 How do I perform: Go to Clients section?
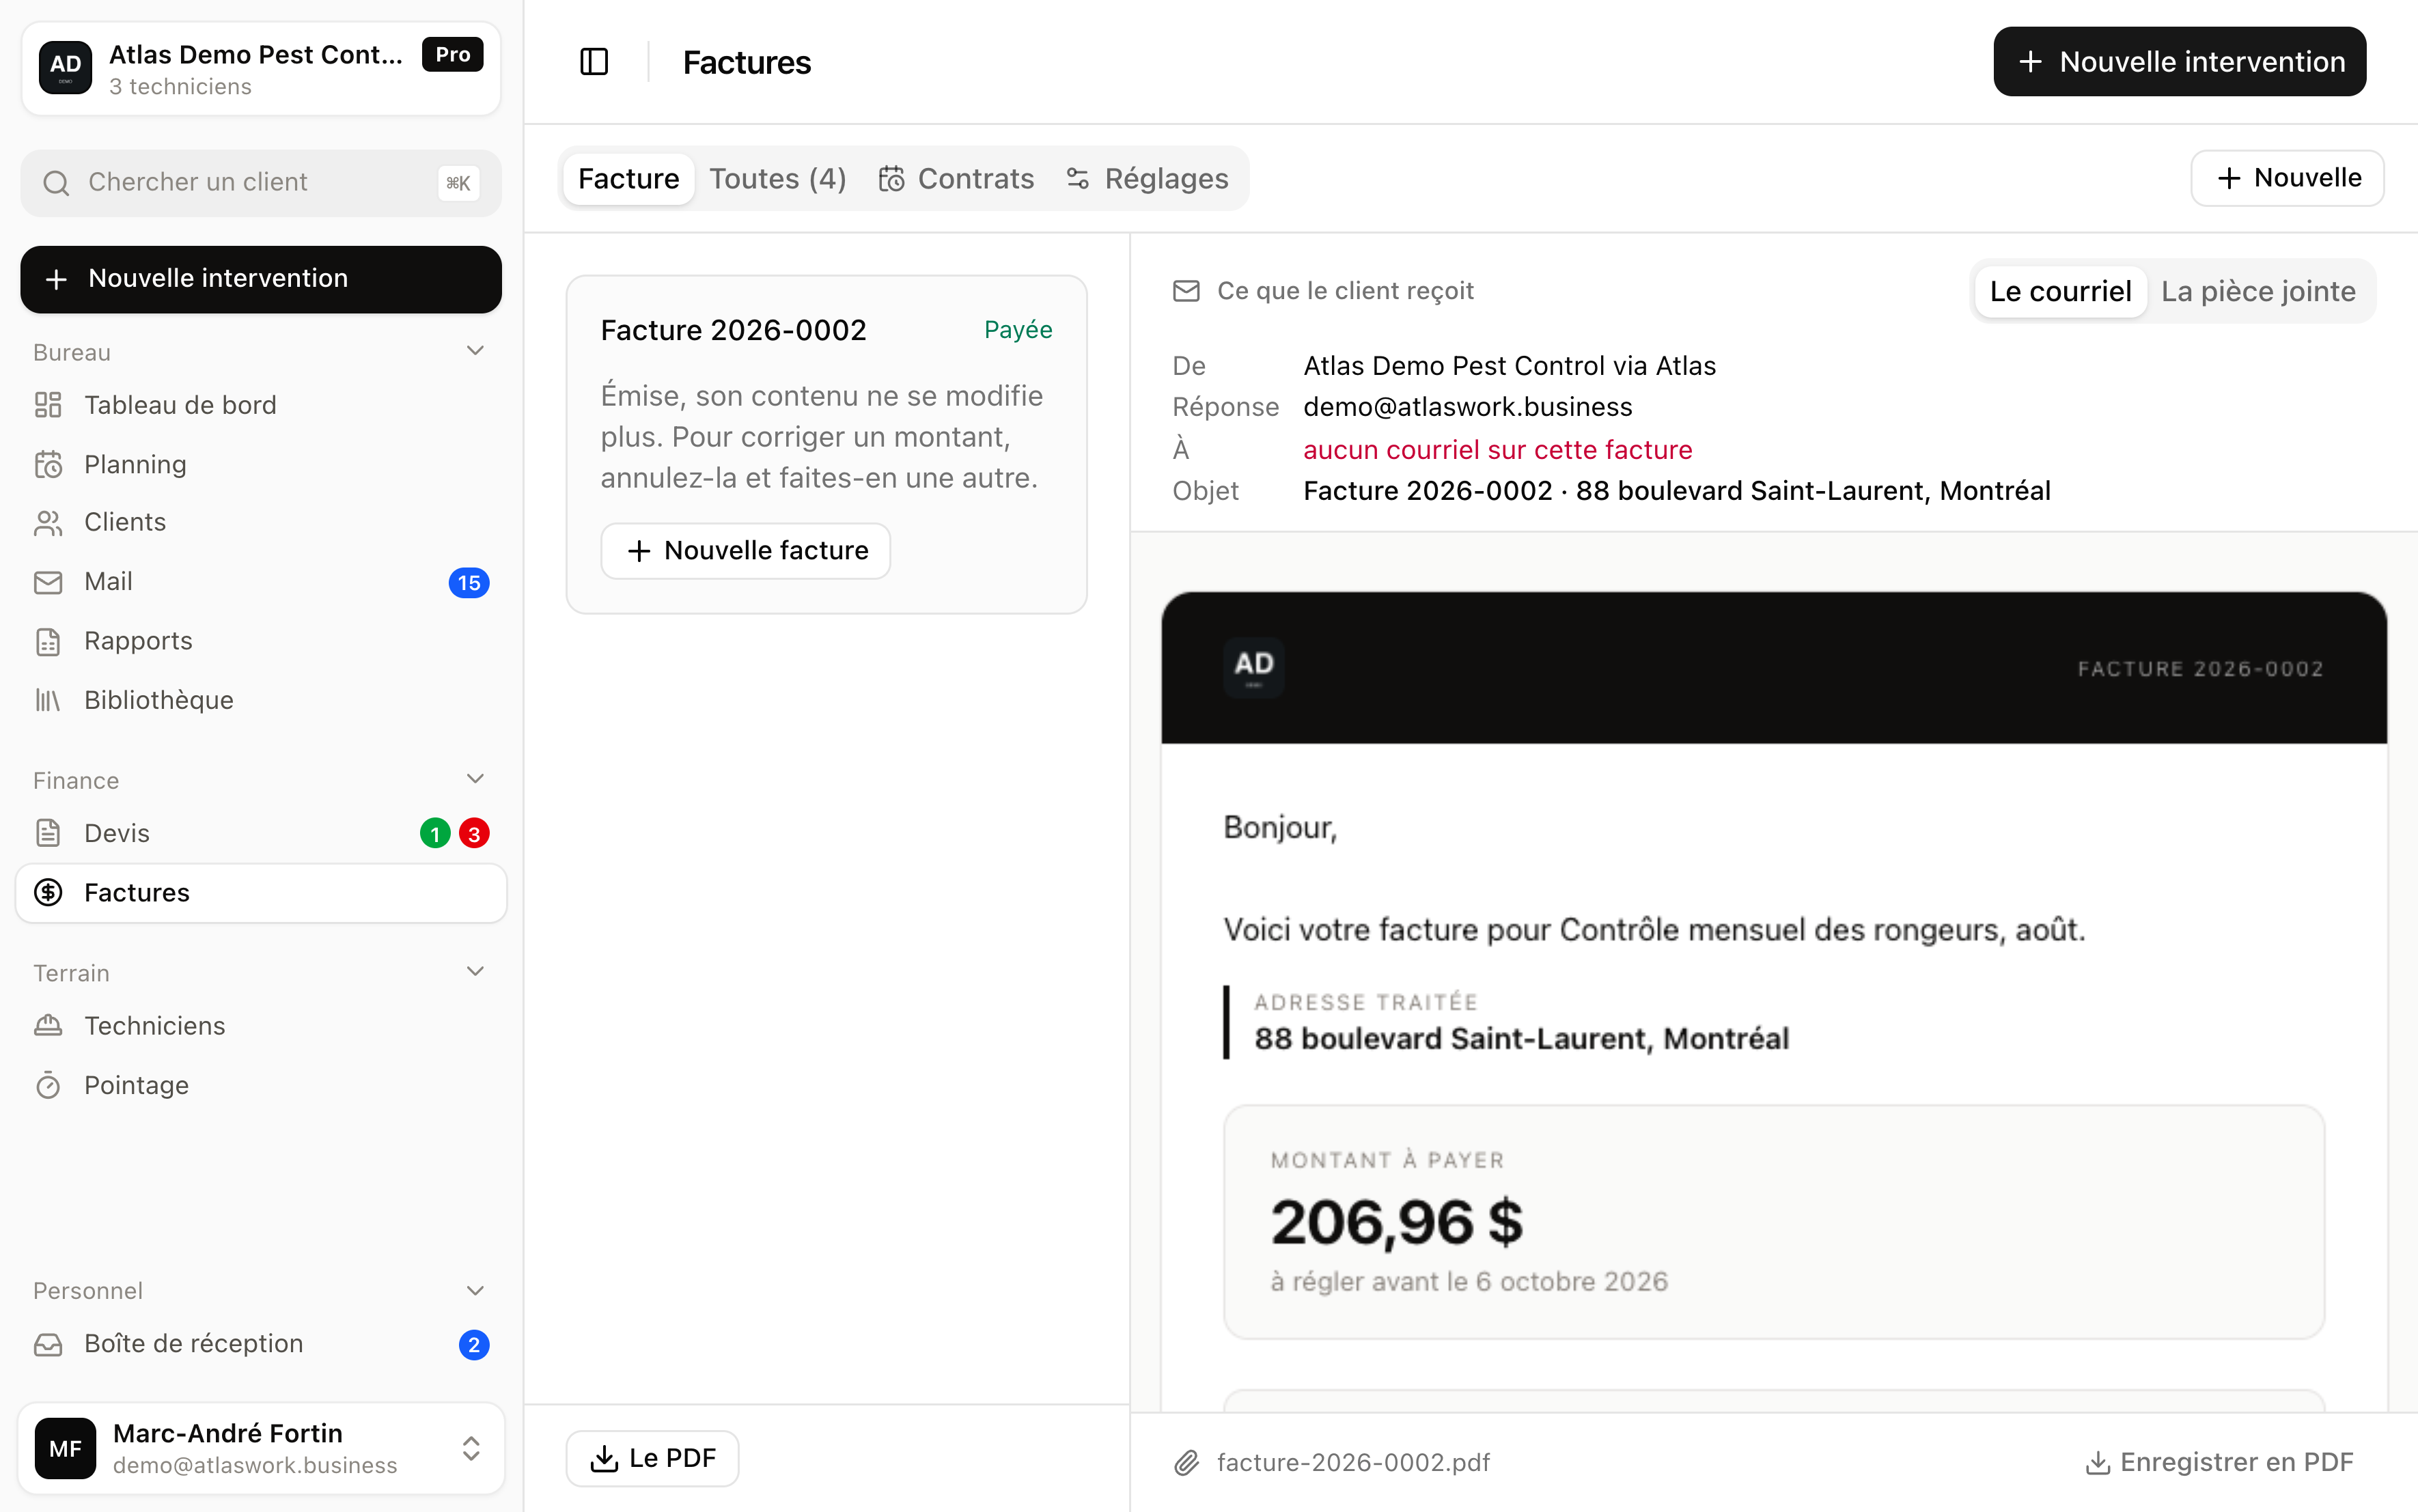260,522
